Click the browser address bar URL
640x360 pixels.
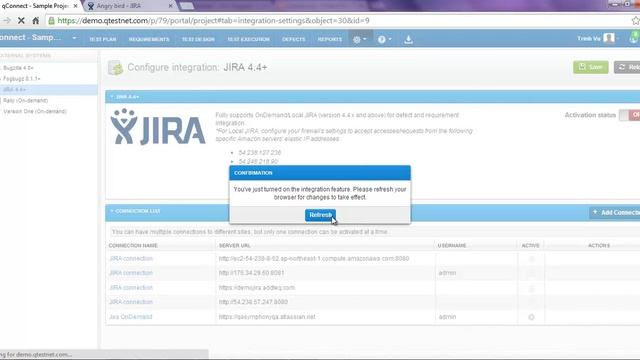(x=213, y=20)
